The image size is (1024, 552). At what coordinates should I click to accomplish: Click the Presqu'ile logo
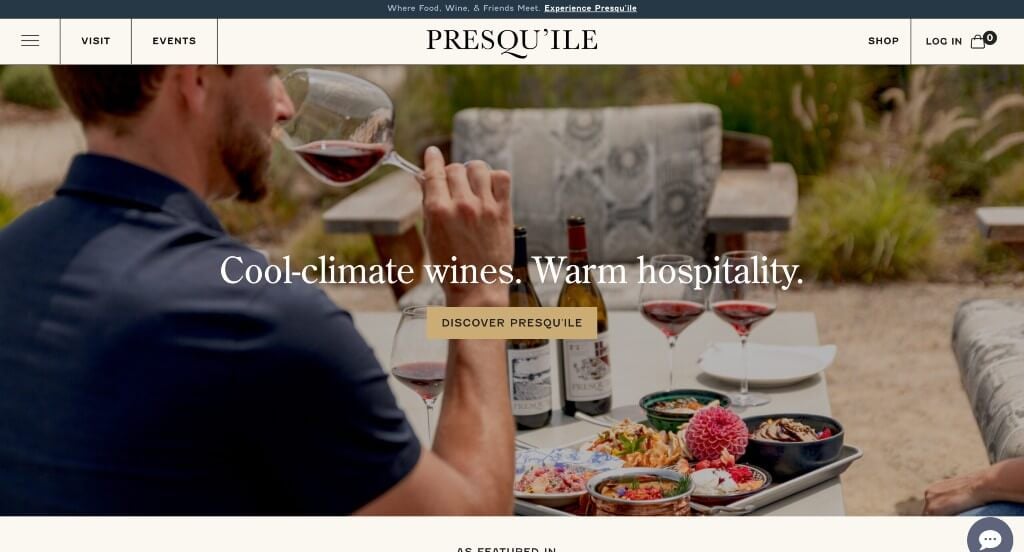click(x=512, y=42)
